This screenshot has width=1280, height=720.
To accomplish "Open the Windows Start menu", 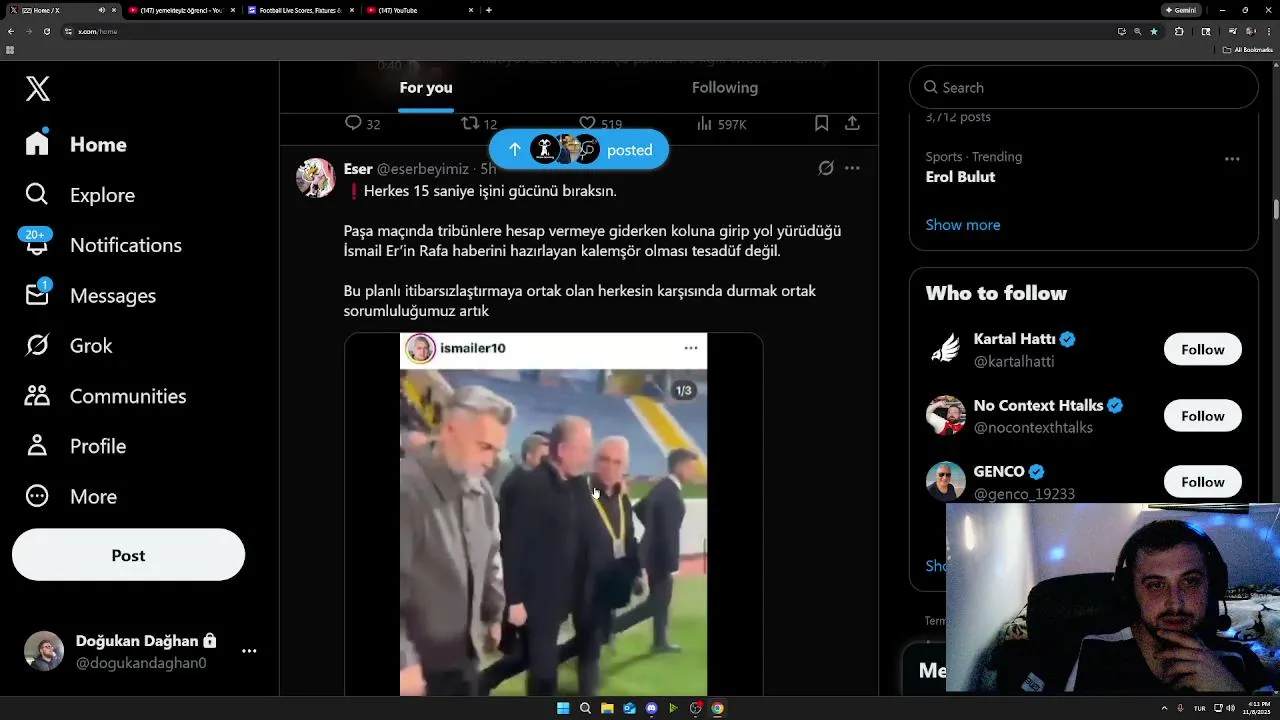I will click(563, 708).
